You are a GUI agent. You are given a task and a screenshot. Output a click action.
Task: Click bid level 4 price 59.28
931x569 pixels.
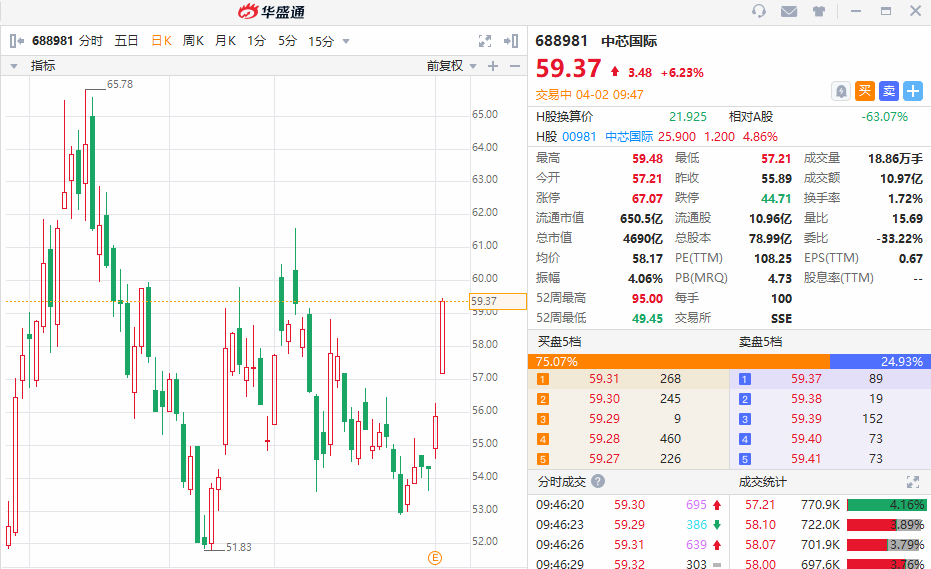pyautogui.click(x=604, y=439)
